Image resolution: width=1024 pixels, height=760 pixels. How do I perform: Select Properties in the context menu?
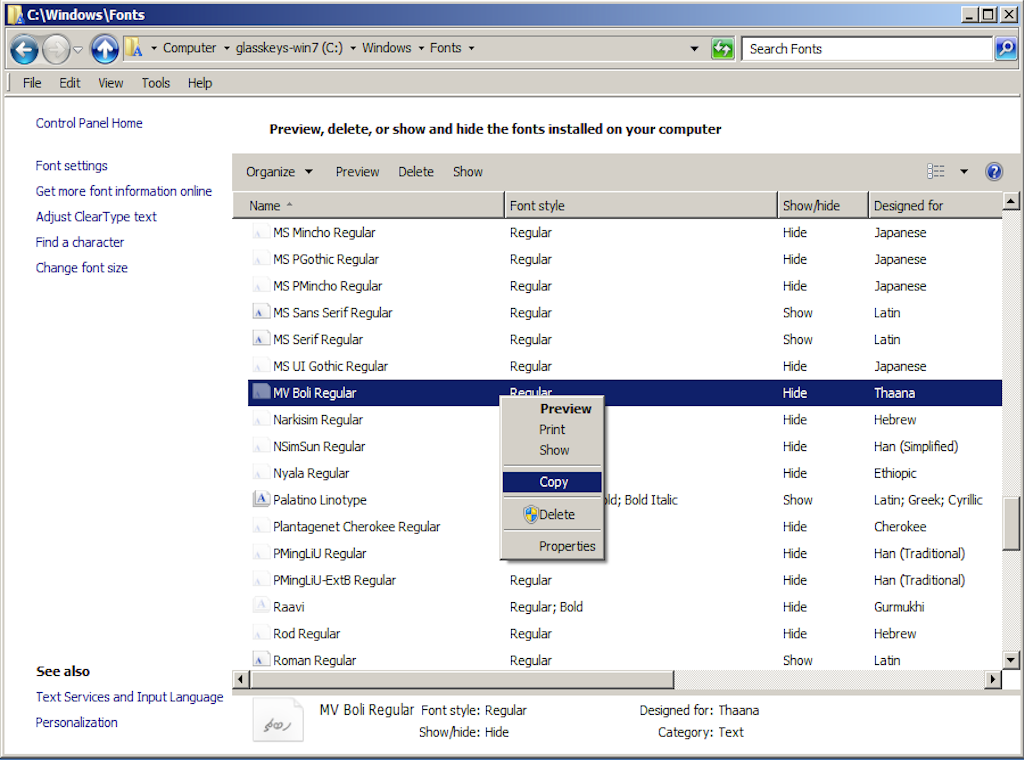(566, 546)
